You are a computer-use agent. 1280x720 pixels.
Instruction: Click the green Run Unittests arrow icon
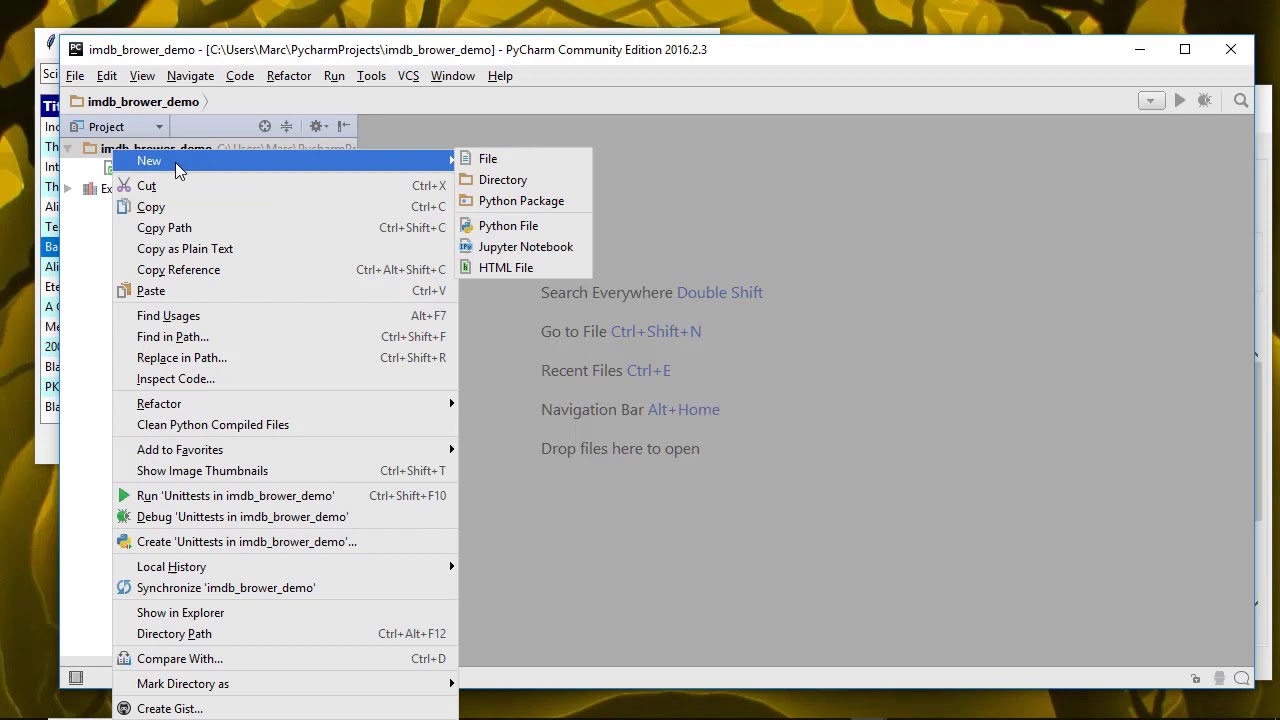coord(124,496)
